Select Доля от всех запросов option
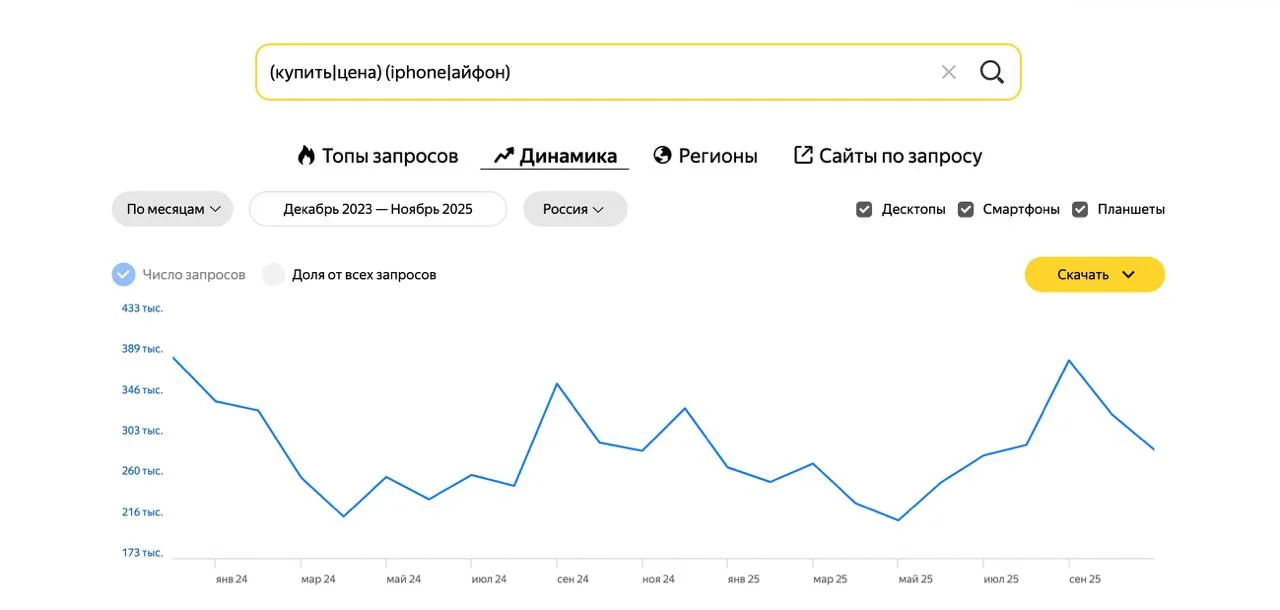1280x610 pixels. click(274, 275)
